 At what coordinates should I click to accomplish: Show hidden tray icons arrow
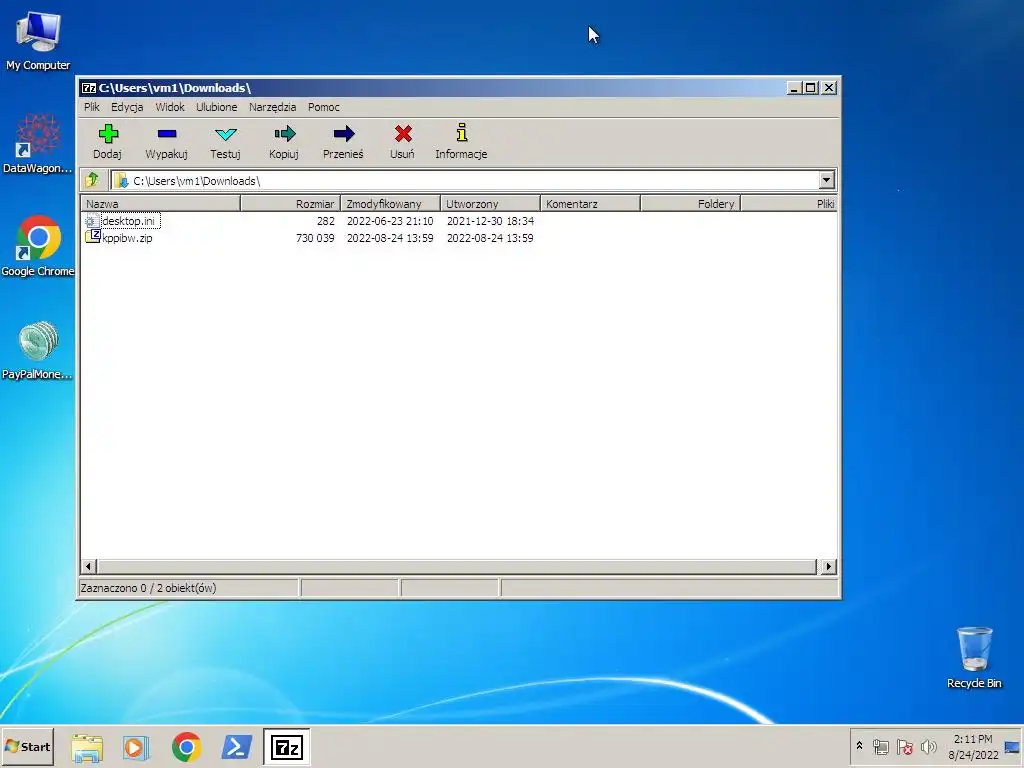(x=859, y=746)
